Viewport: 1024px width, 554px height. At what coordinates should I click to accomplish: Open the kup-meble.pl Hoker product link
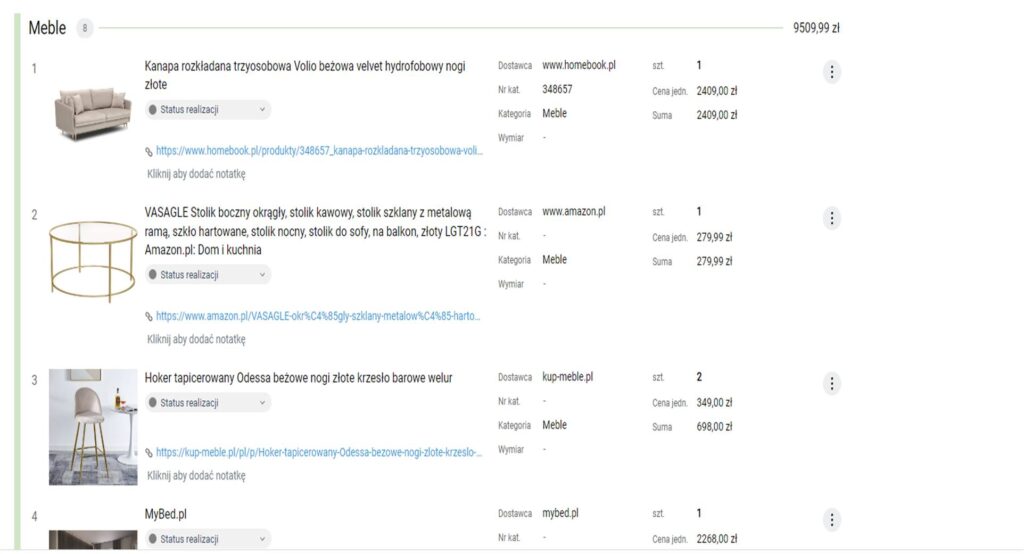[319, 452]
